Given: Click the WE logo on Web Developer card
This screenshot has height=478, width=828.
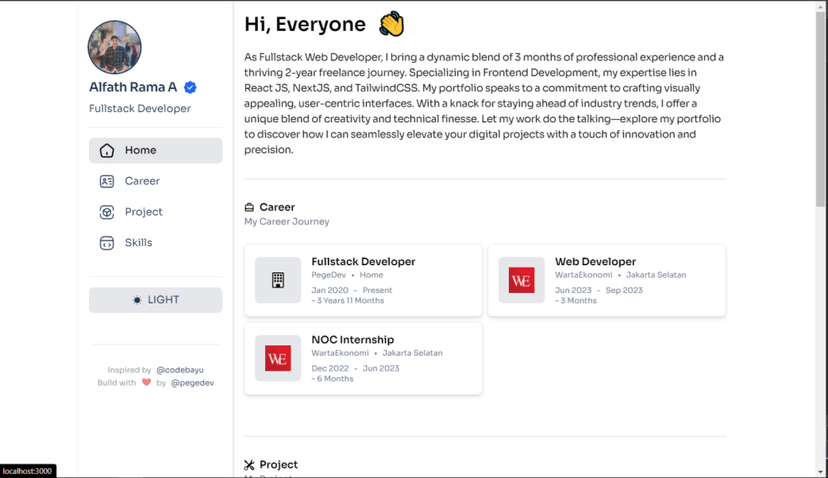Looking at the screenshot, I should pos(521,280).
